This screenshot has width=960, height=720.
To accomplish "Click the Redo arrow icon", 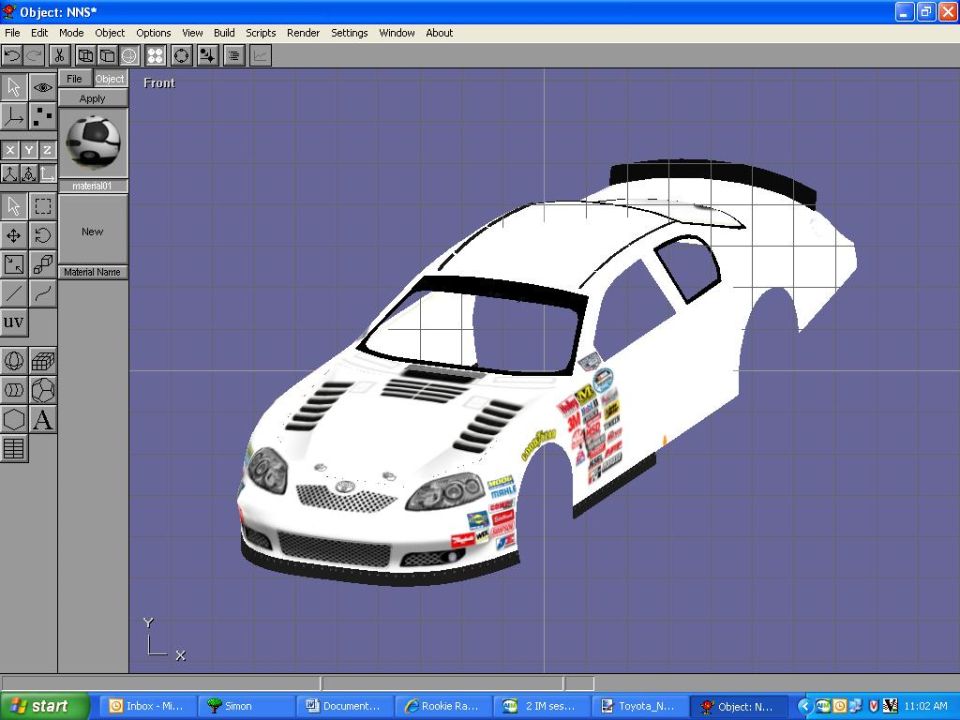I will pos(34,56).
